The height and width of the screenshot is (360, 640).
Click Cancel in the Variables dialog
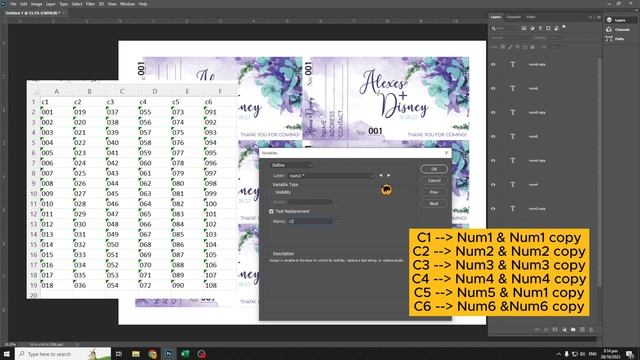(434, 180)
